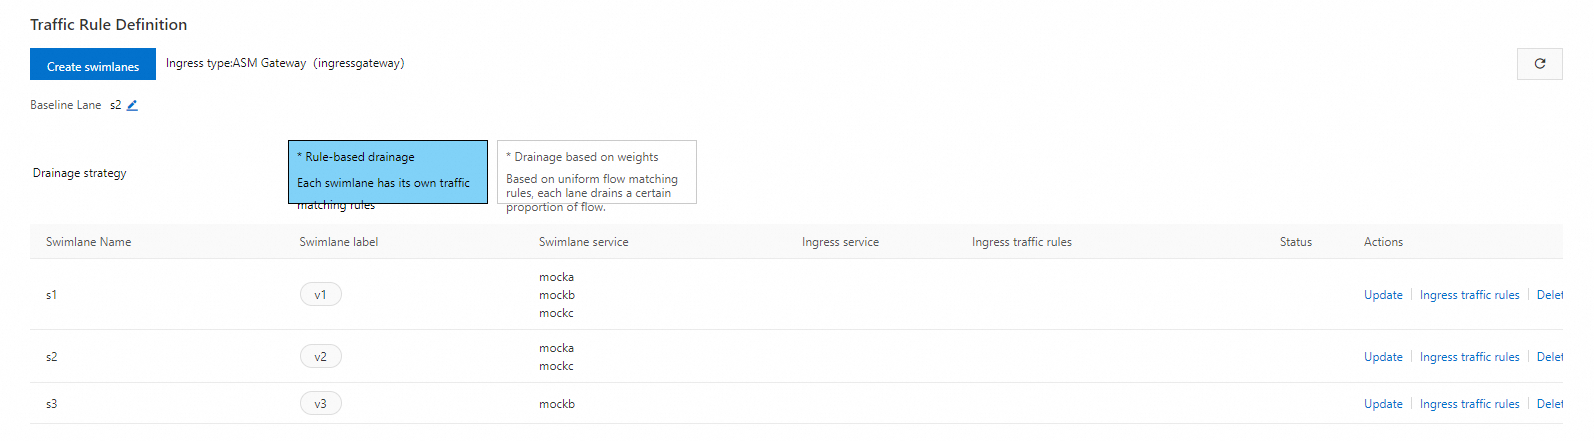The image size is (1594, 441).
Task: Open Ingress traffic rules for s2
Action: click(1469, 357)
